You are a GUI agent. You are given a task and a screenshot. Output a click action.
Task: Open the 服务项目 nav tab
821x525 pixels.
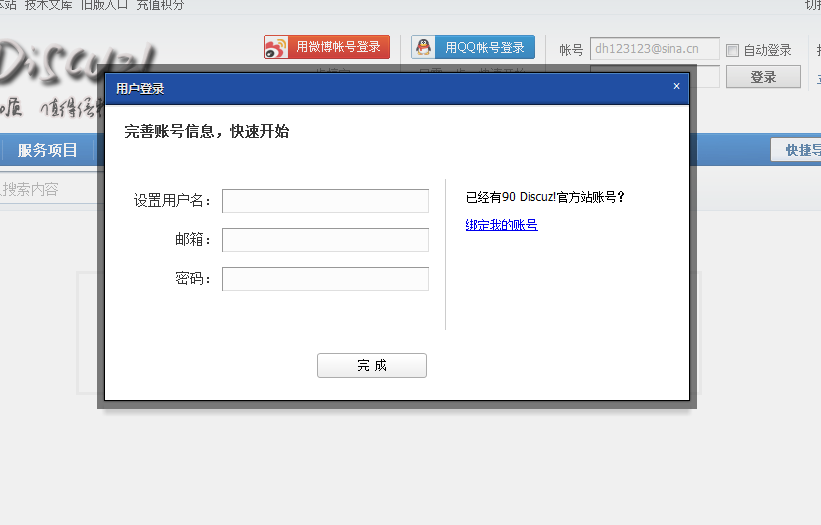coord(47,150)
